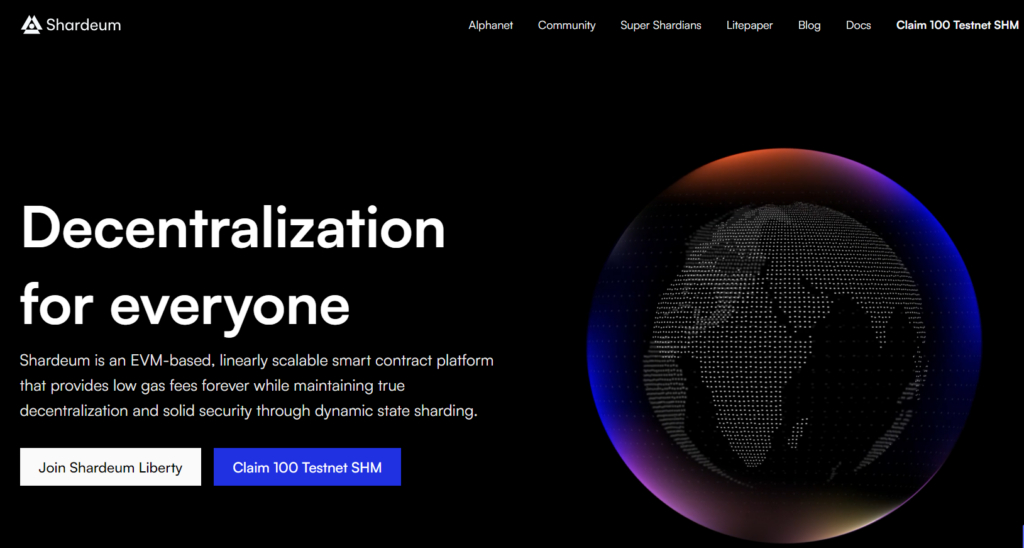Click the Shardeum EVM-based description paragraph
The height and width of the screenshot is (548, 1024).
pos(257,386)
